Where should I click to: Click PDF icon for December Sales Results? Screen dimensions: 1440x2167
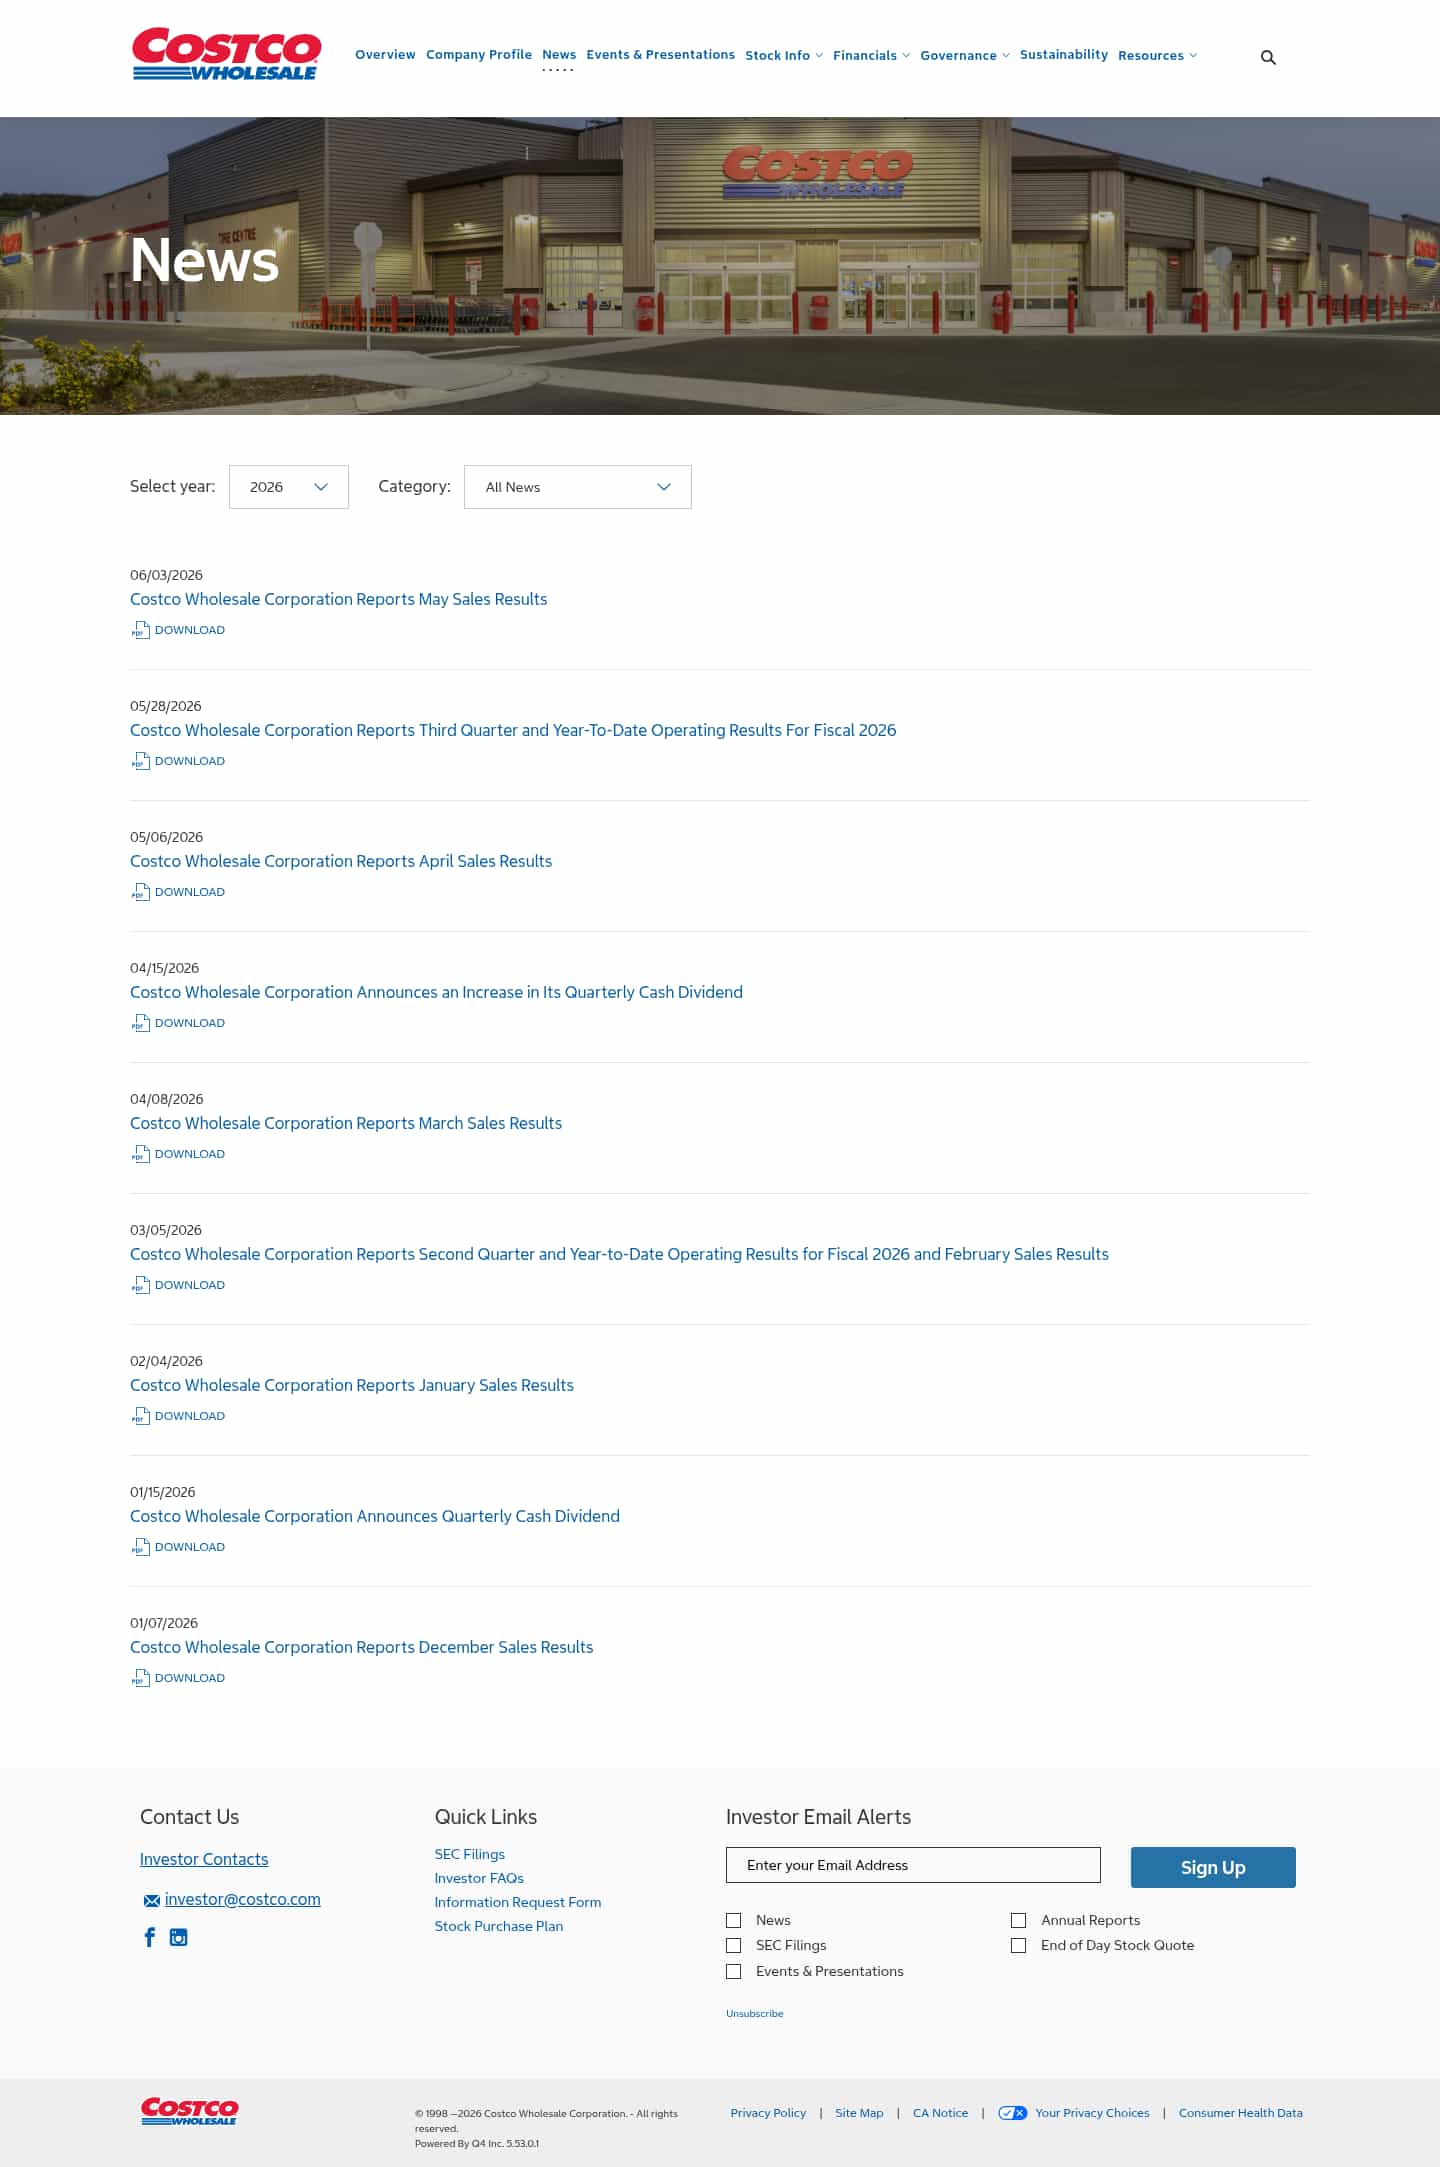pyautogui.click(x=140, y=1678)
